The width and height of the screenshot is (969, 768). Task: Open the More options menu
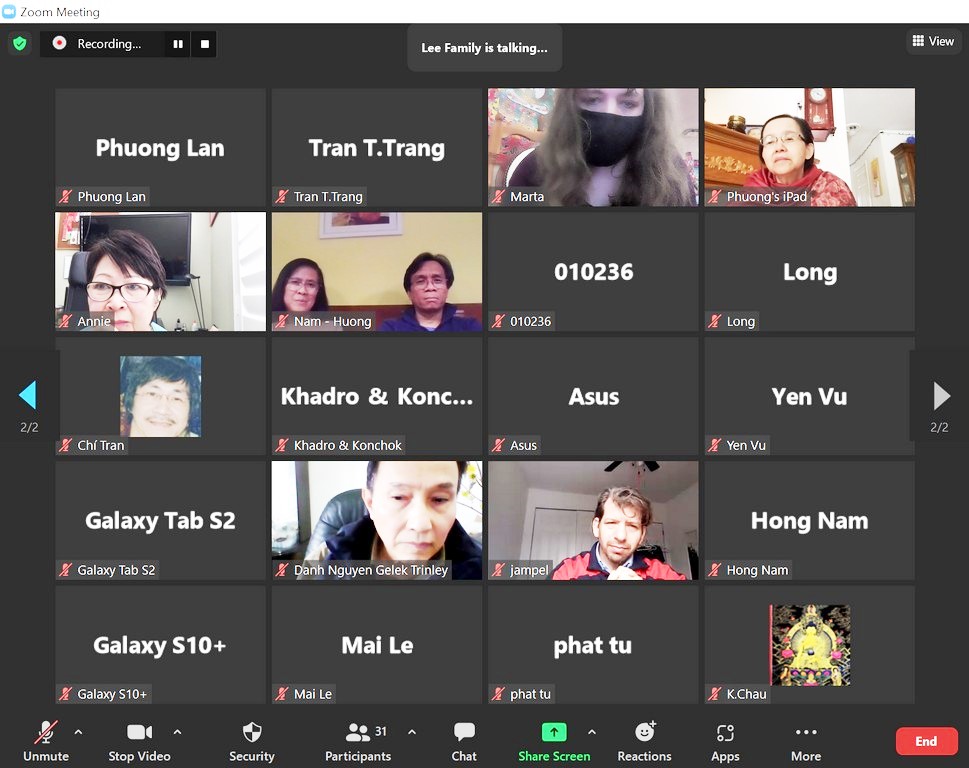coord(806,732)
